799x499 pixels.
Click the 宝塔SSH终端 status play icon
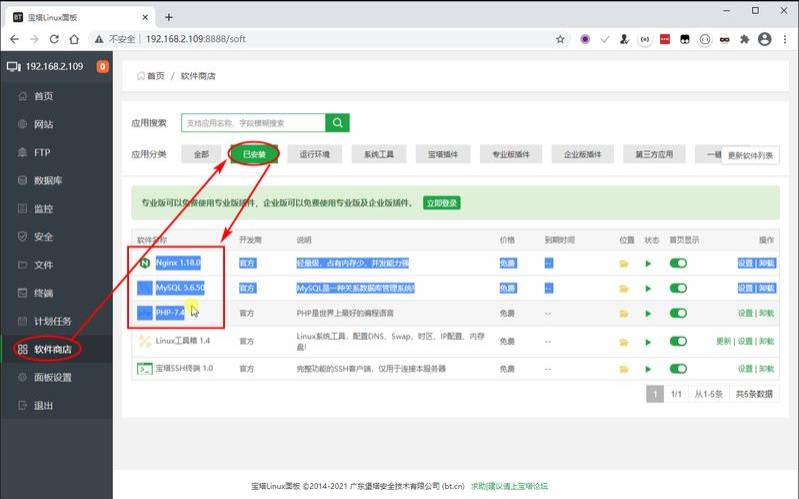point(648,369)
